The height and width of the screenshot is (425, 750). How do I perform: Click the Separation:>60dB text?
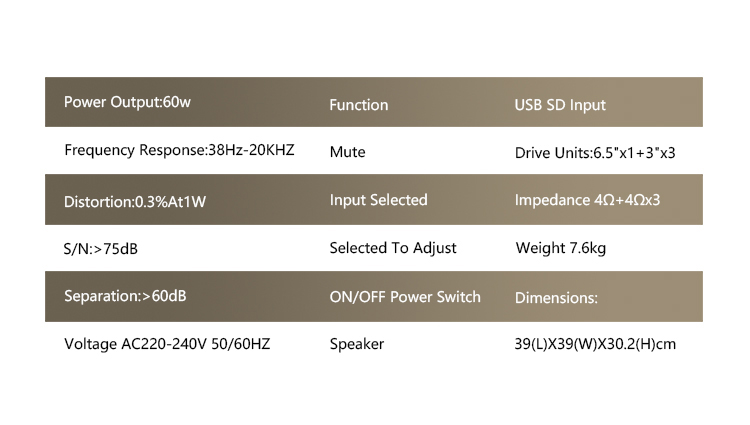tap(125, 296)
